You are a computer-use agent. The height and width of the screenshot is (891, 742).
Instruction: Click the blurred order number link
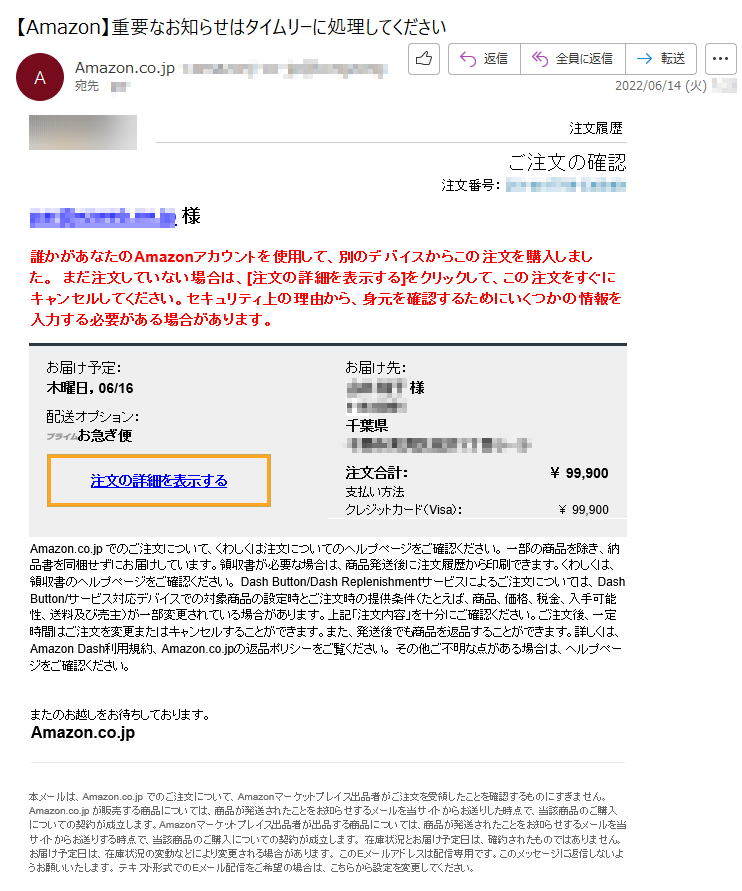point(566,185)
